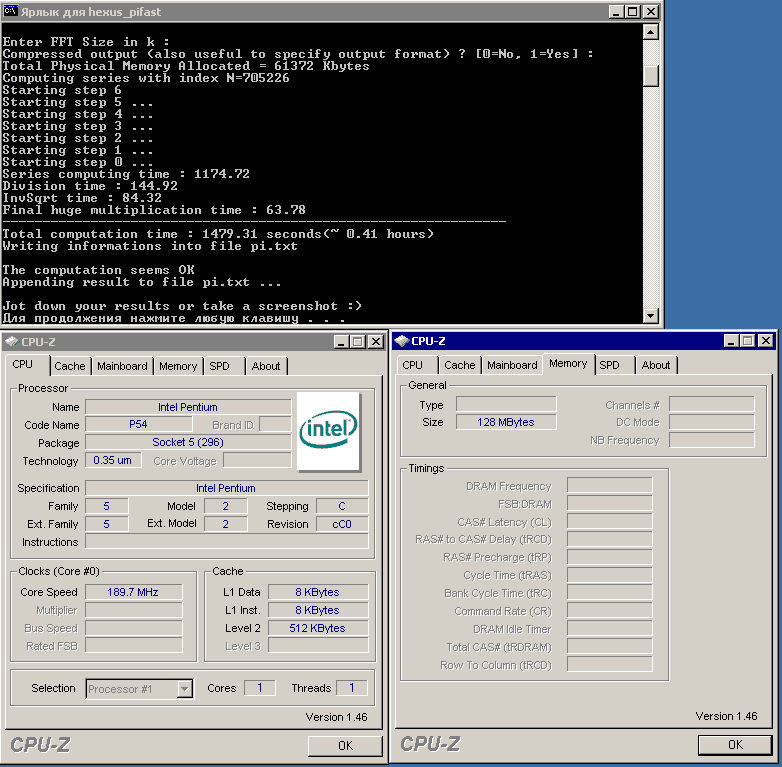The width and height of the screenshot is (782, 767).
Task: Minimize the left CPU-Z window
Action: (x=342, y=342)
